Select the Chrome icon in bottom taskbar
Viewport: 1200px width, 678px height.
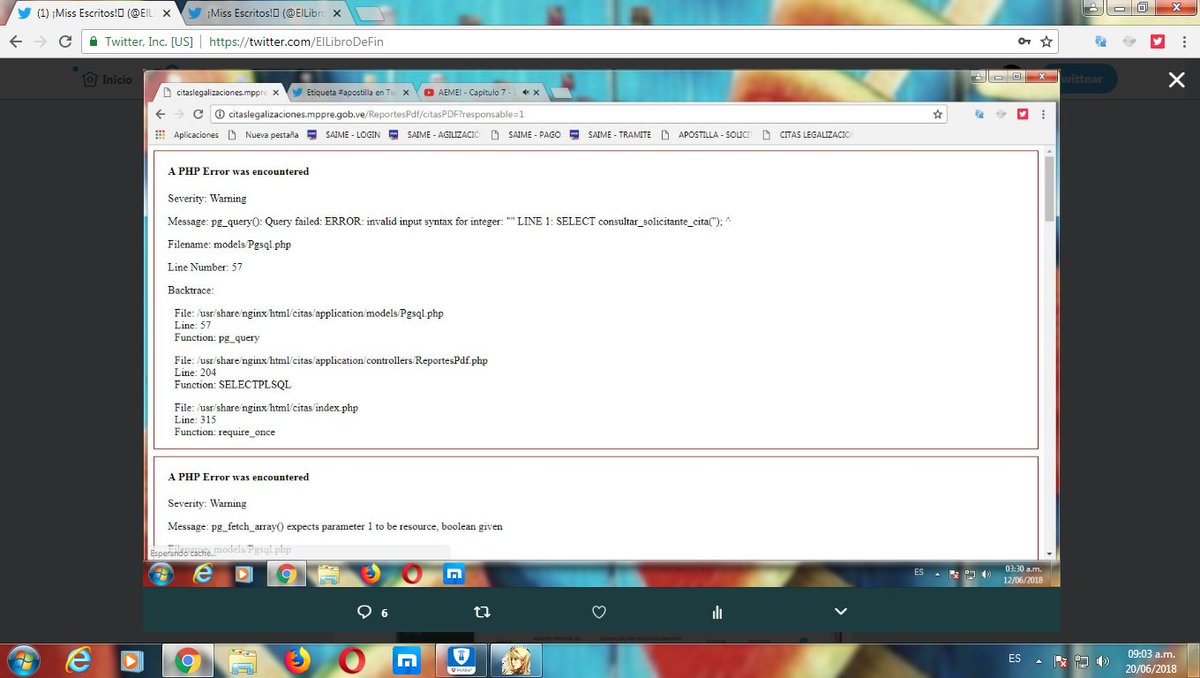point(186,660)
